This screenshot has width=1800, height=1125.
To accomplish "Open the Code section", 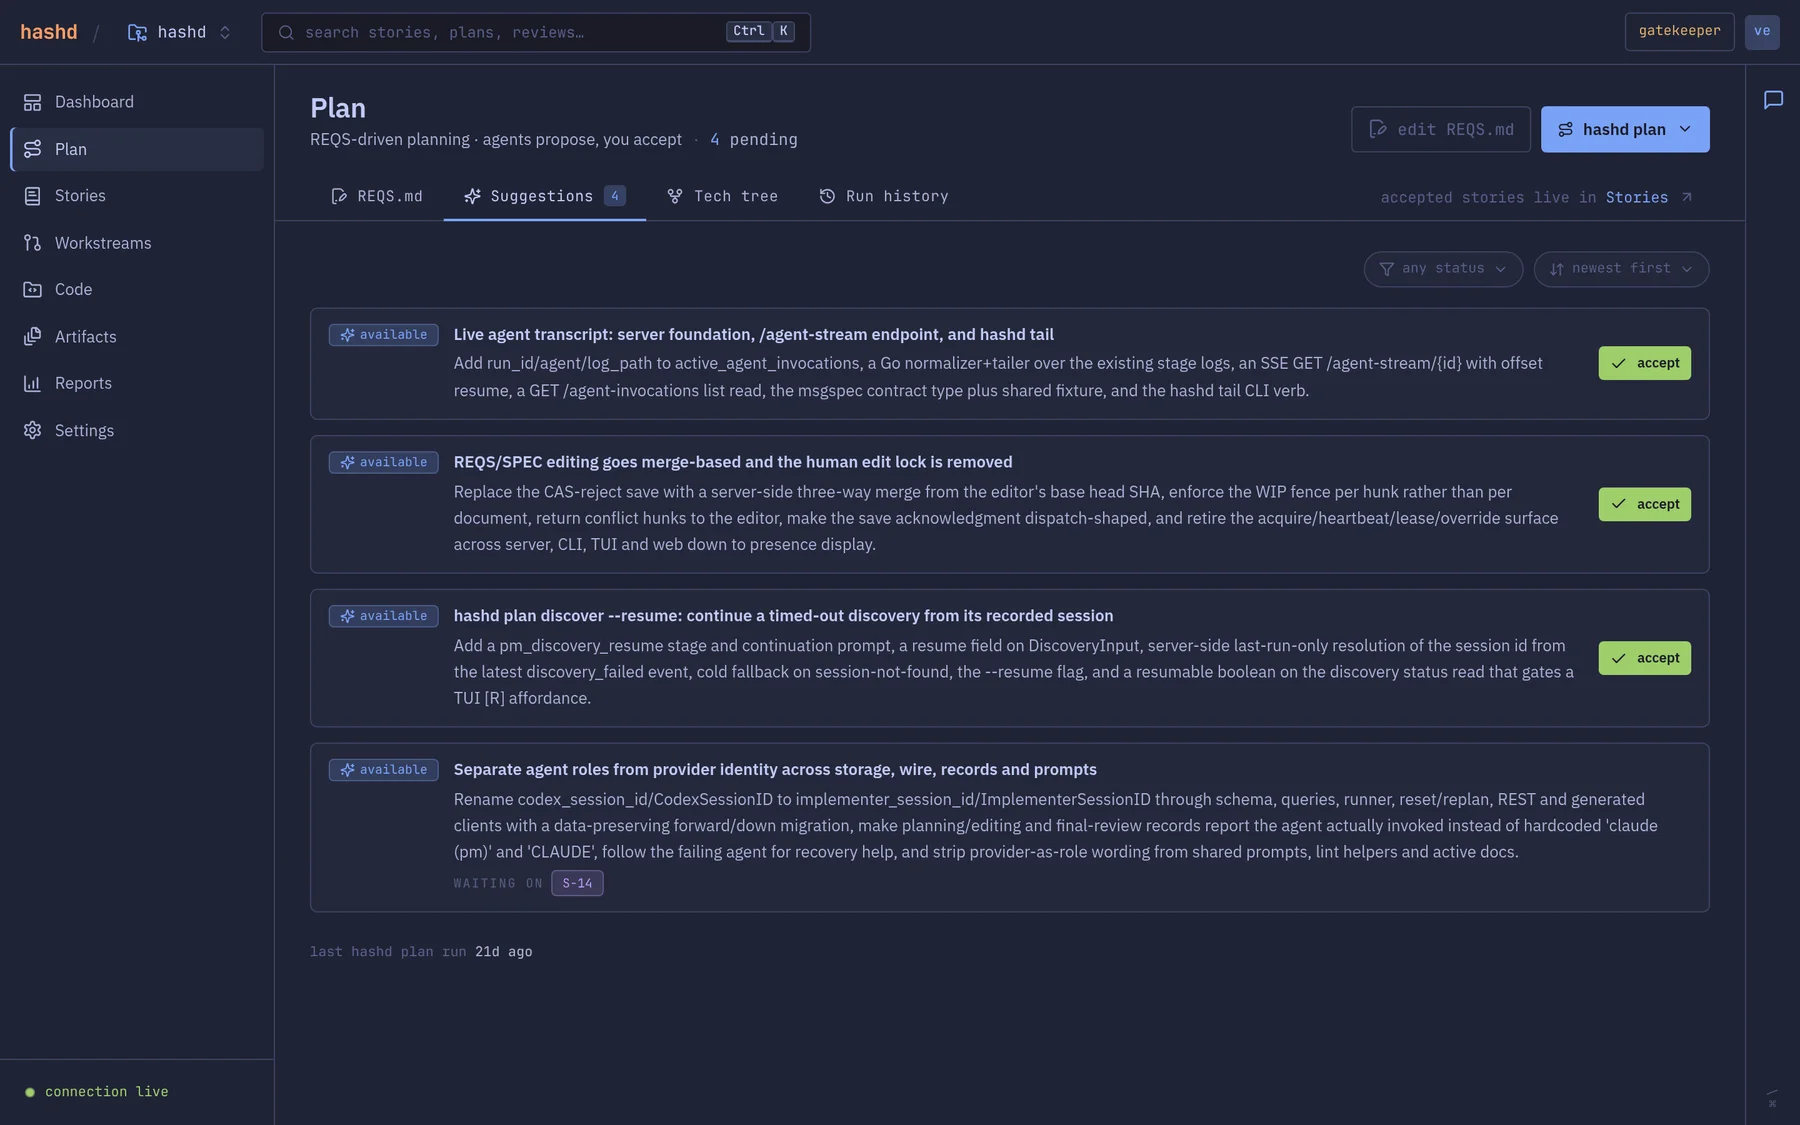I will tap(137, 289).
